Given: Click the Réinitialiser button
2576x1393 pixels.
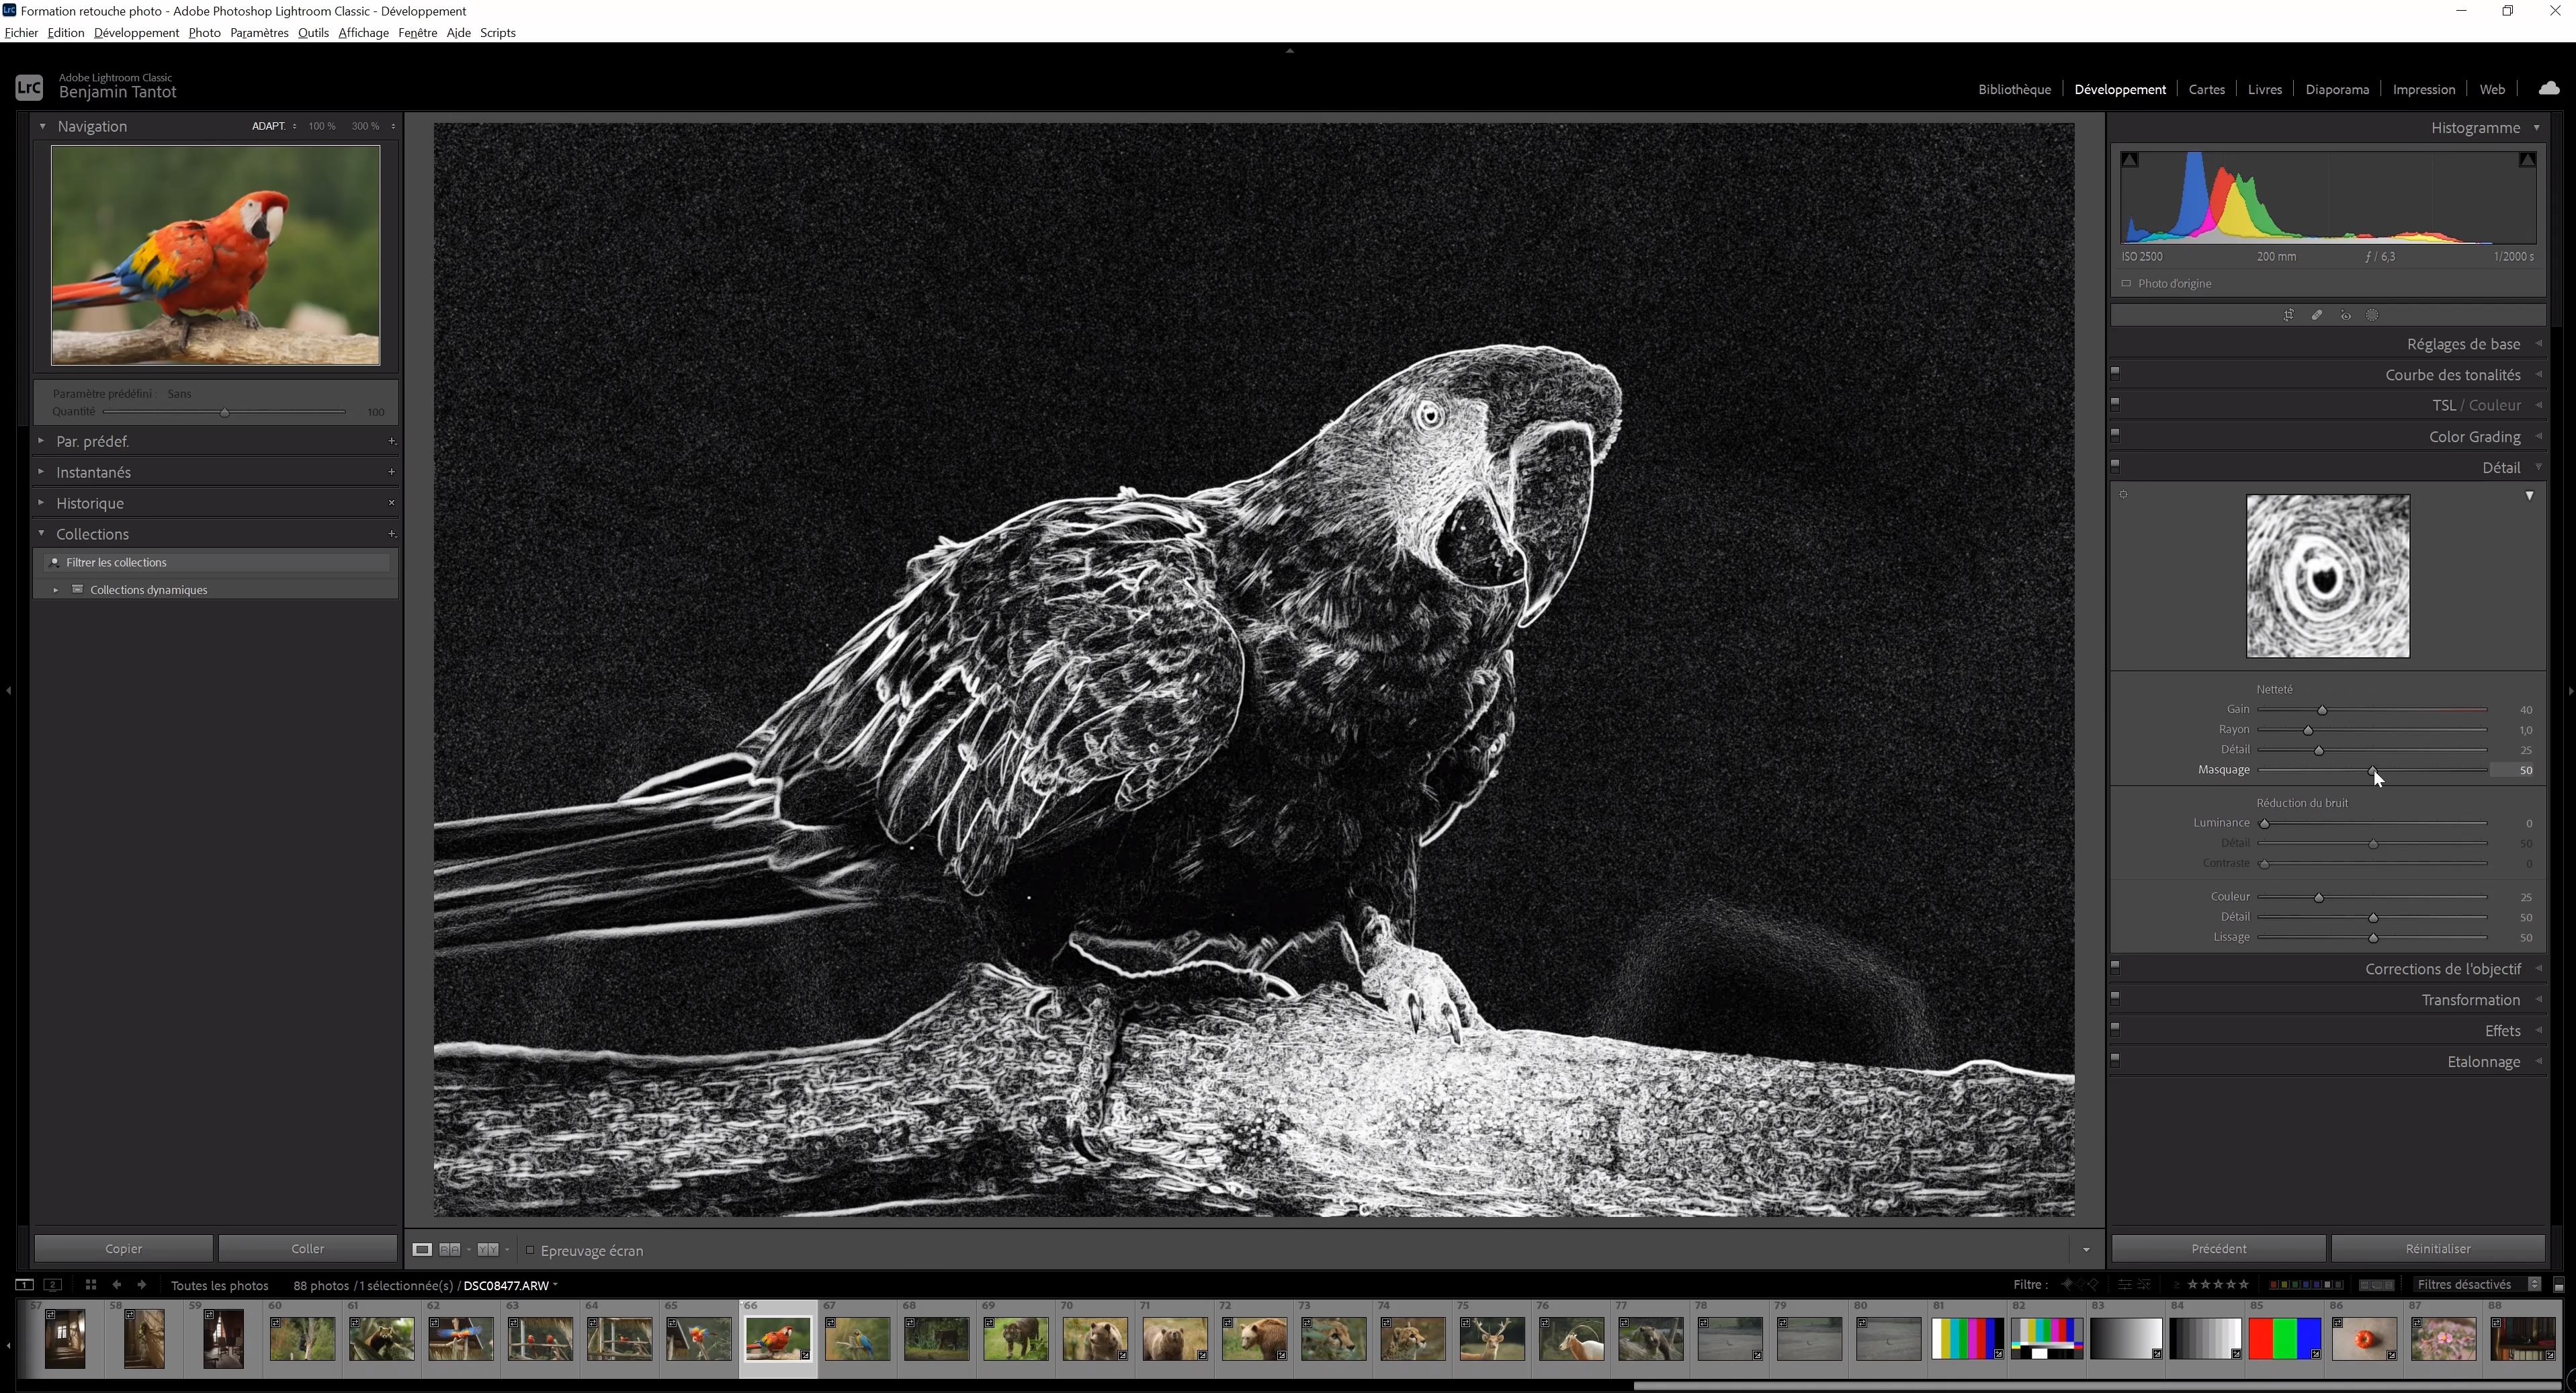Looking at the screenshot, I should coord(2437,1249).
